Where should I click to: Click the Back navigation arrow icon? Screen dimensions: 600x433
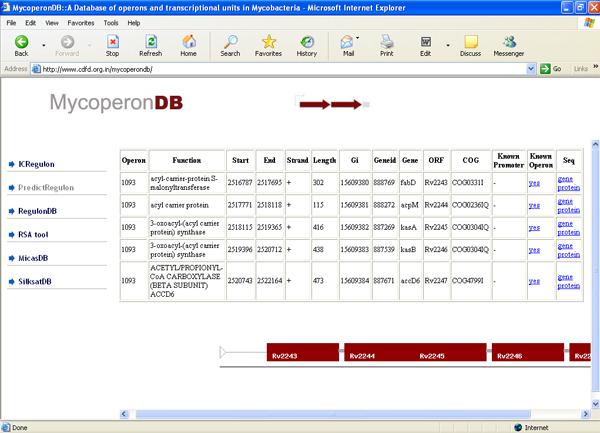[20, 41]
